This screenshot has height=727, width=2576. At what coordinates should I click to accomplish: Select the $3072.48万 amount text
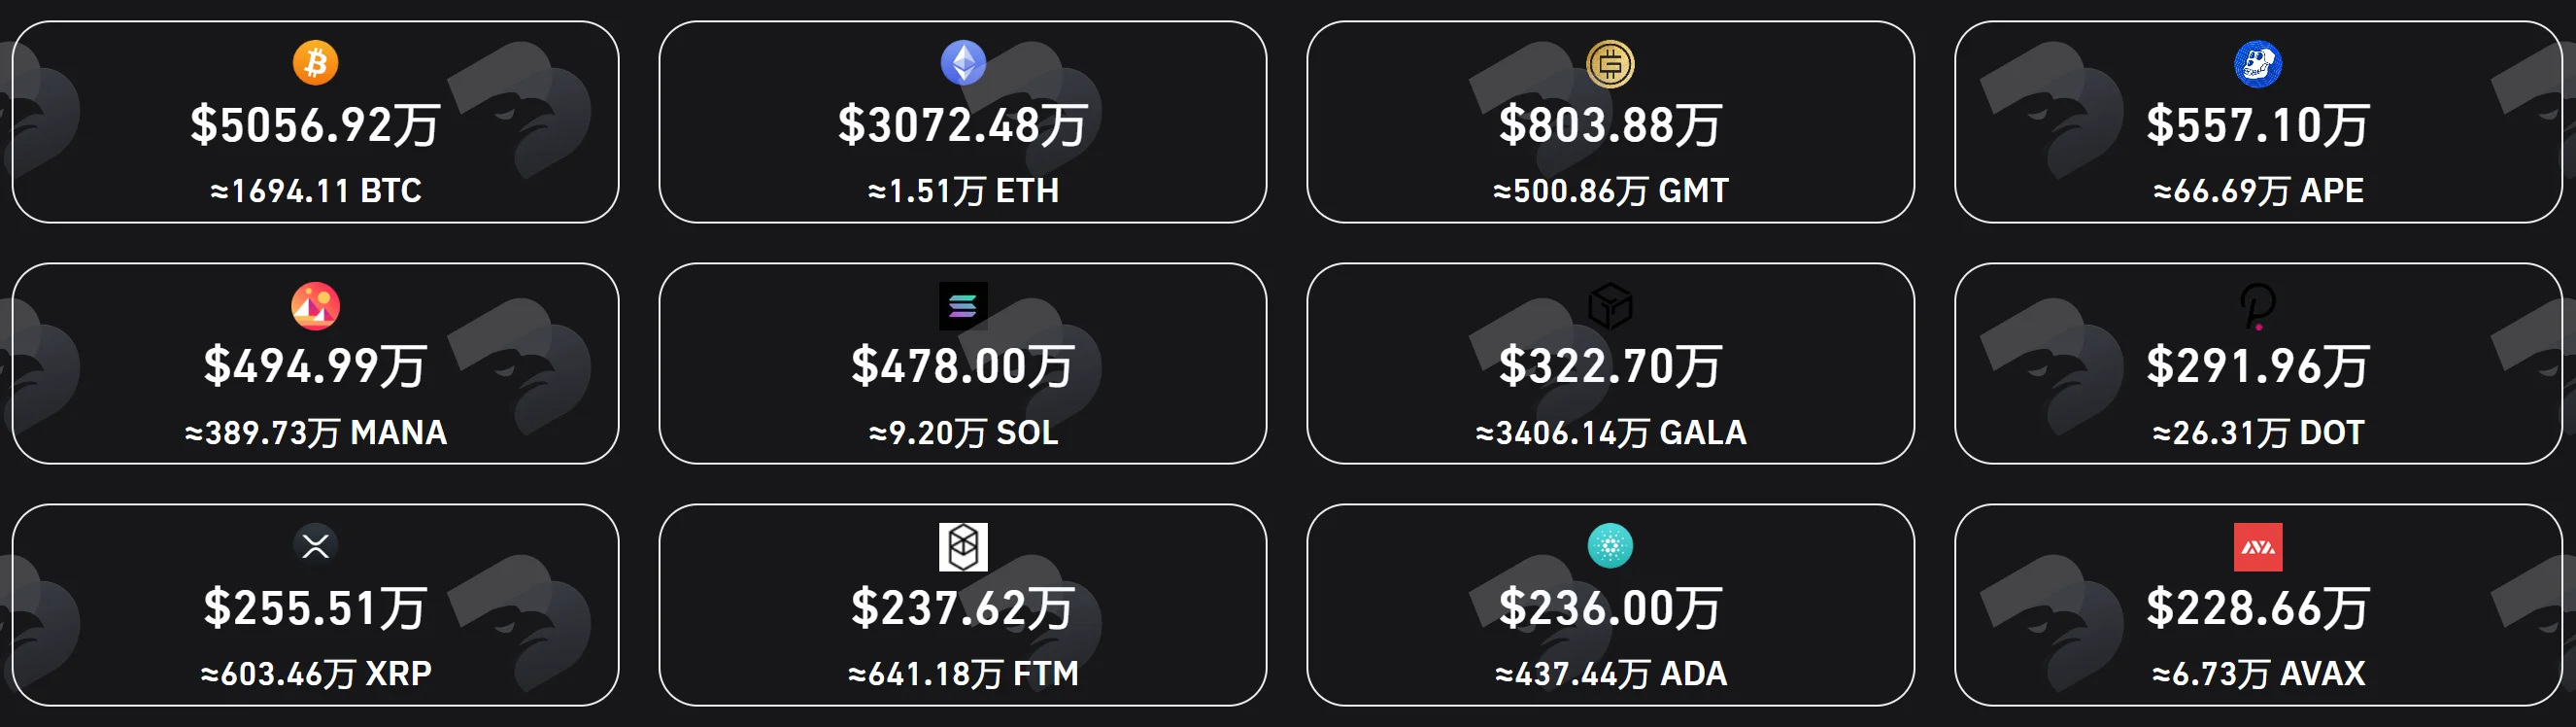tap(963, 126)
